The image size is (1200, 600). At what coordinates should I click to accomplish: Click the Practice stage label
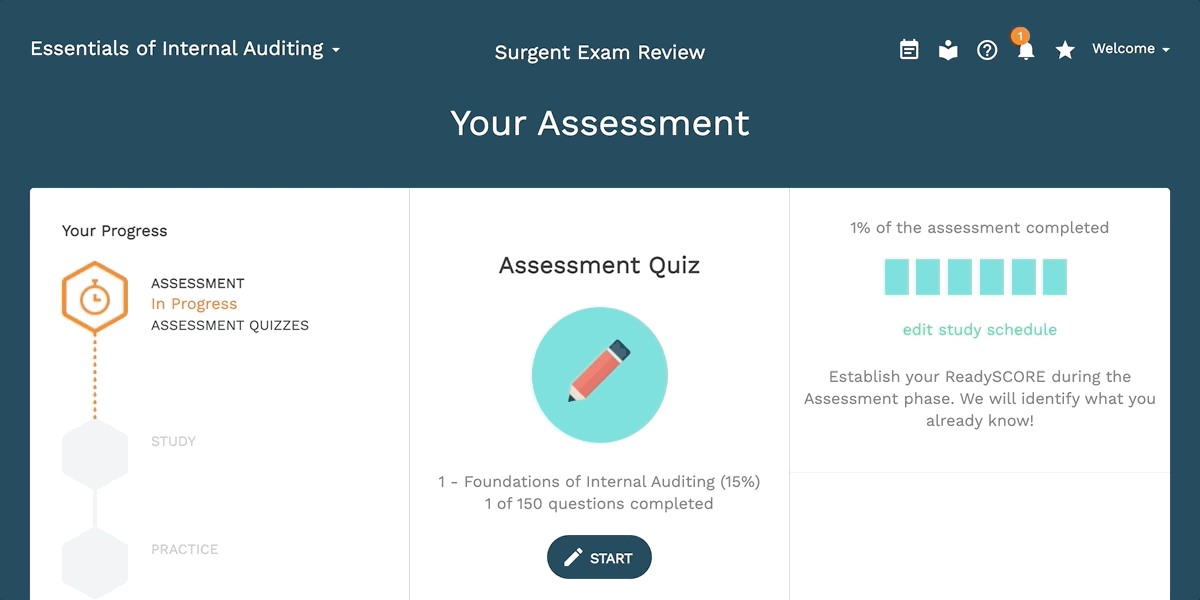point(185,549)
